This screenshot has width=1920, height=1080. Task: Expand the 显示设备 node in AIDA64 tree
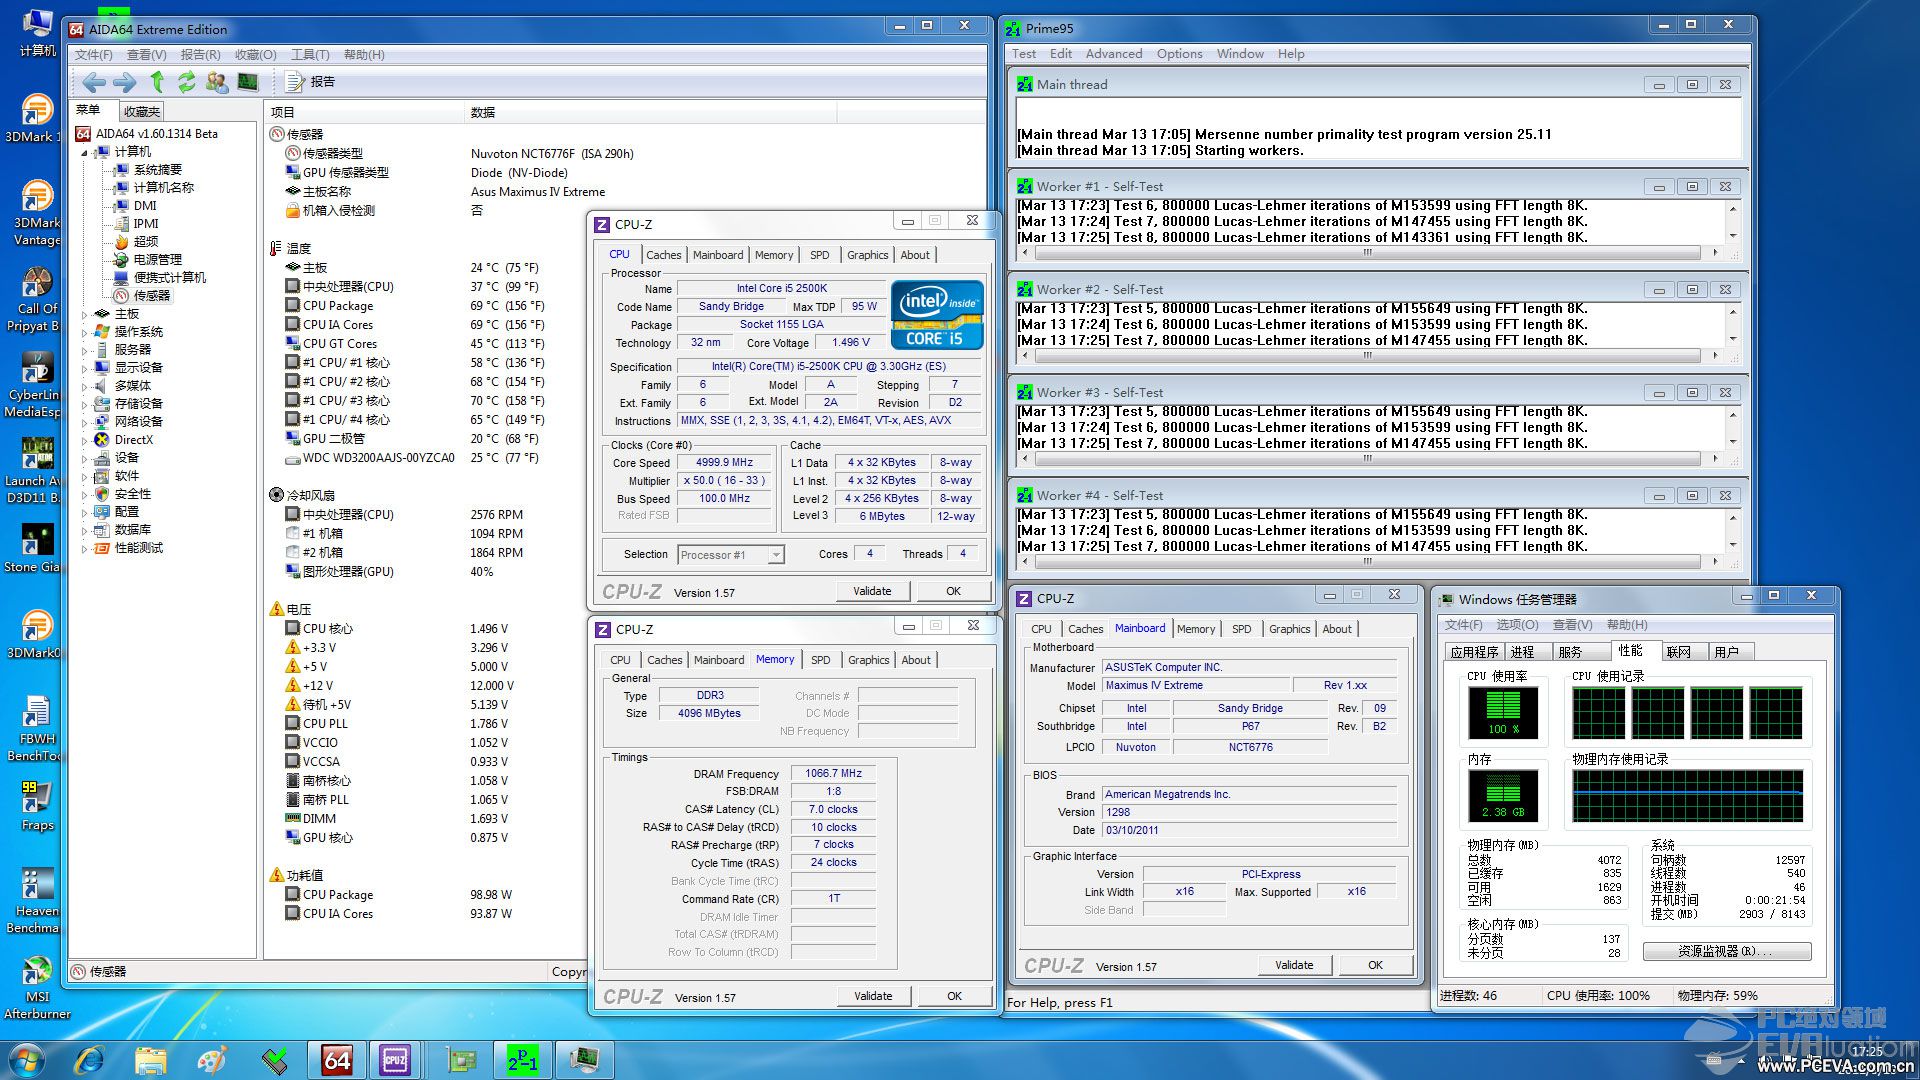85,368
